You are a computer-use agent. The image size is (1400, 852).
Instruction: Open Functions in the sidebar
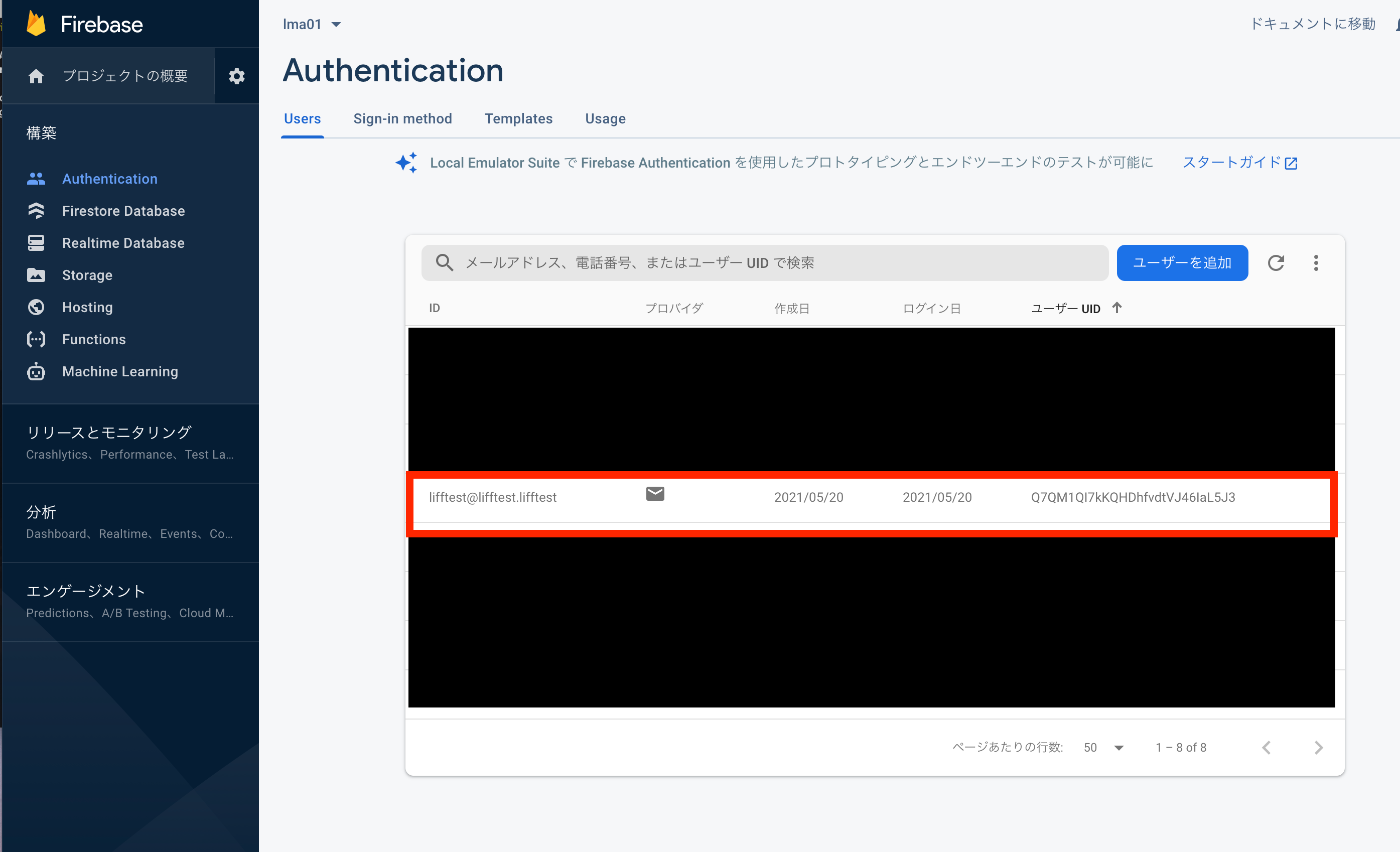(x=94, y=339)
